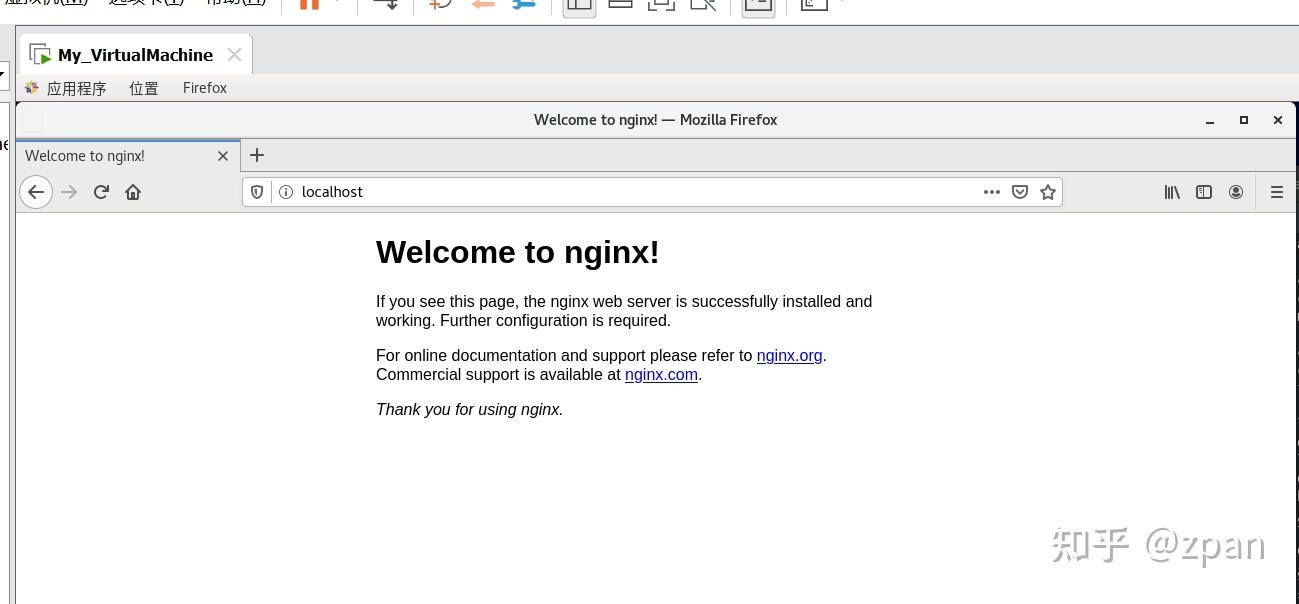The width and height of the screenshot is (1299, 604).
Task: Close the Welcome to nginx! tab
Action: pyautogui.click(x=223, y=156)
